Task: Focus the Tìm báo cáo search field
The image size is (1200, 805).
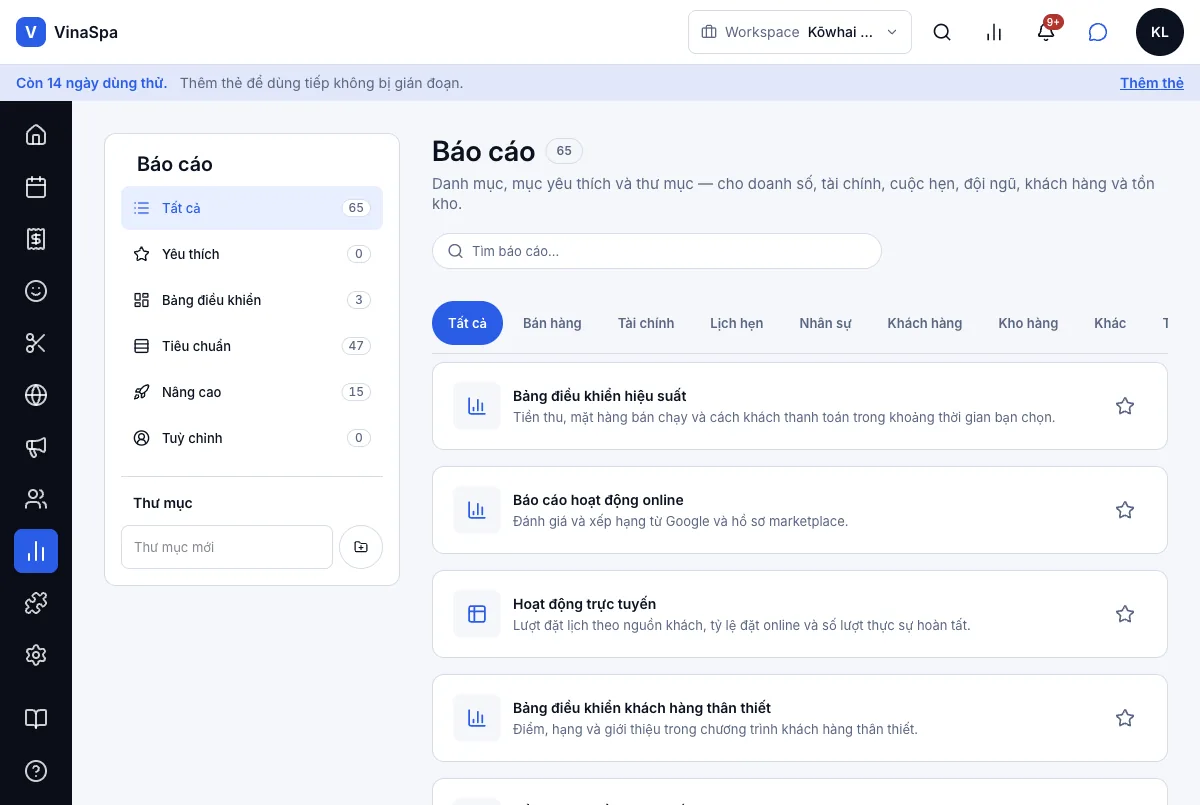Action: click(657, 251)
